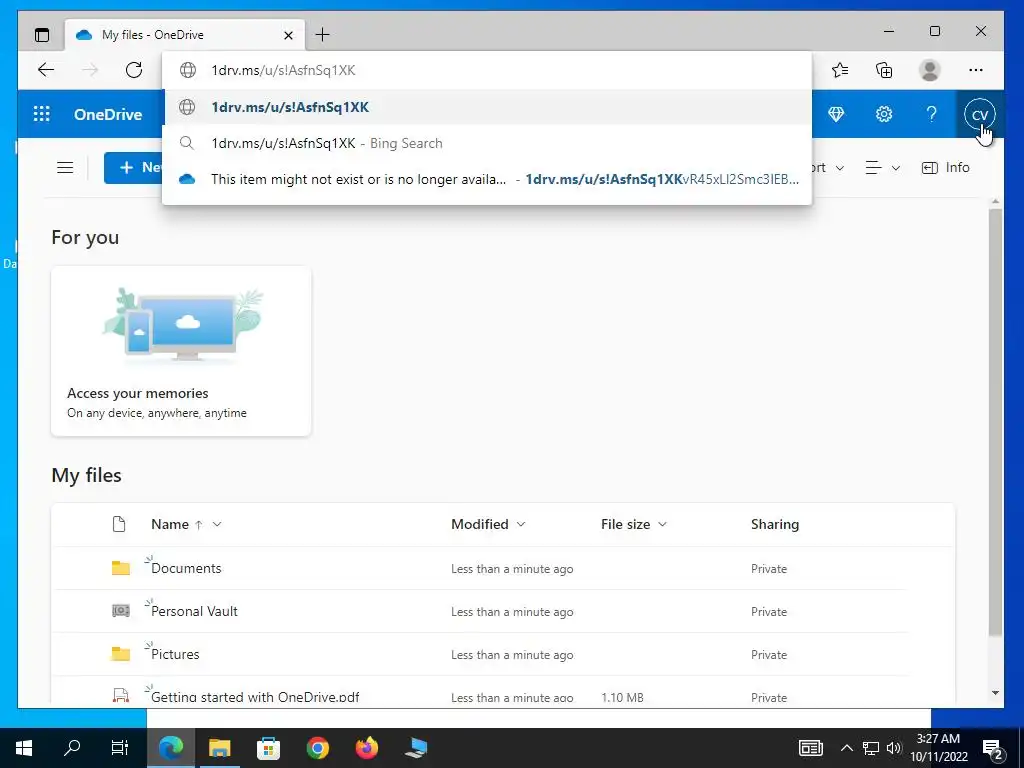The image size is (1024, 768).
Task: Select the 'This item might not exist' suggestion
Action: [x=487, y=179]
